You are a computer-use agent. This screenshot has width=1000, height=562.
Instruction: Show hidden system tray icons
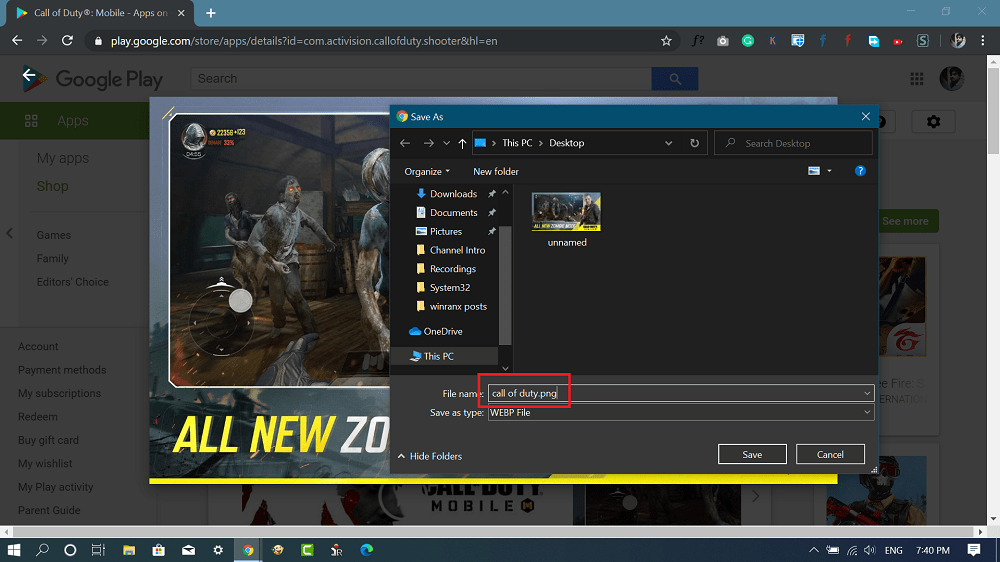click(x=814, y=550)
